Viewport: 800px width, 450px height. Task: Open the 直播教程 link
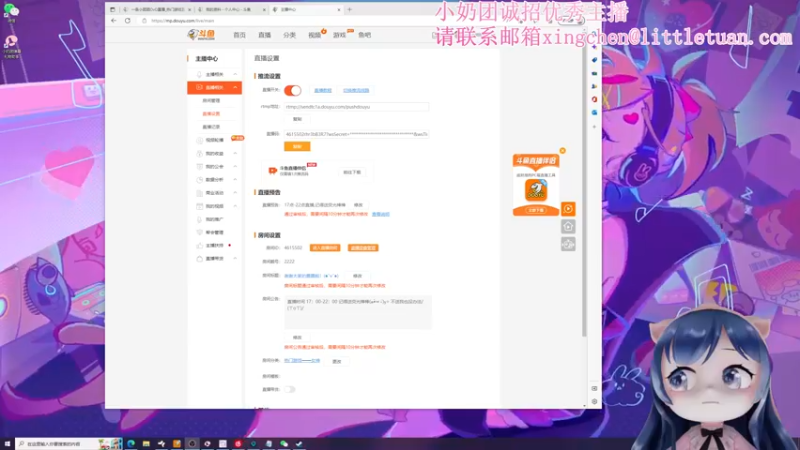(323, 90)
